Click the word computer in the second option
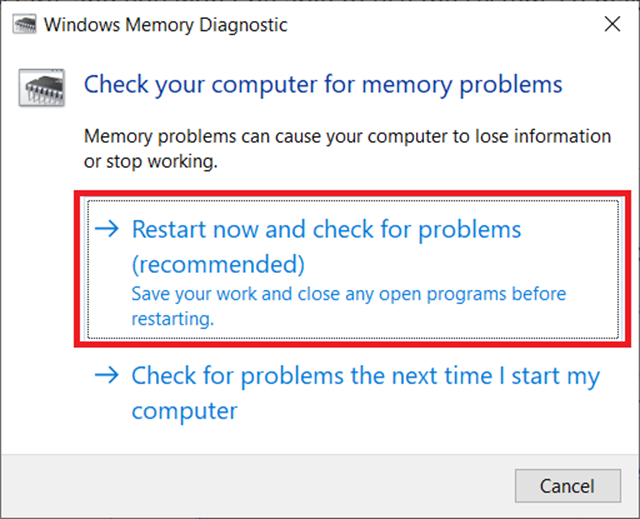Screen dimensions: 640x519 (185, 411)
